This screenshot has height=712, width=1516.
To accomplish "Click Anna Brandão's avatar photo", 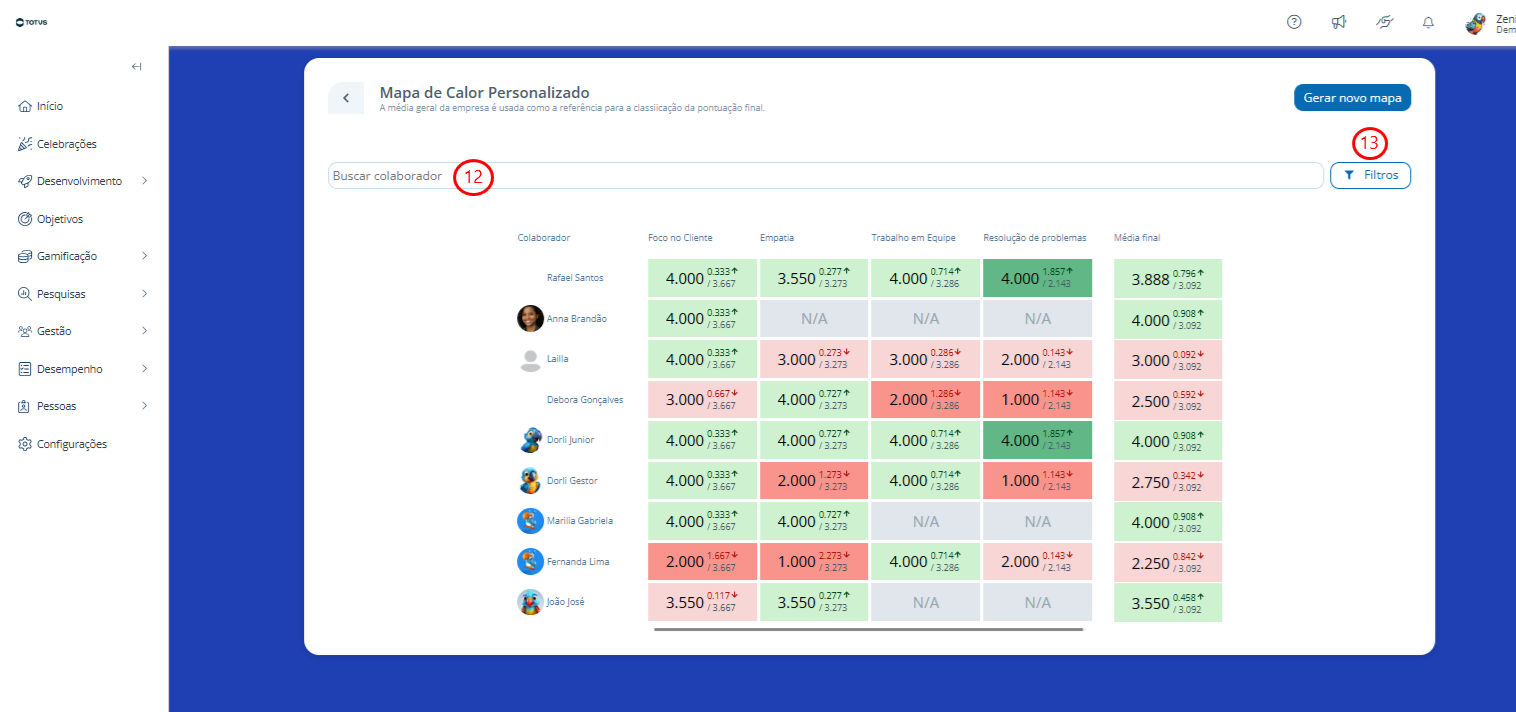I will [x=530, y=318].
